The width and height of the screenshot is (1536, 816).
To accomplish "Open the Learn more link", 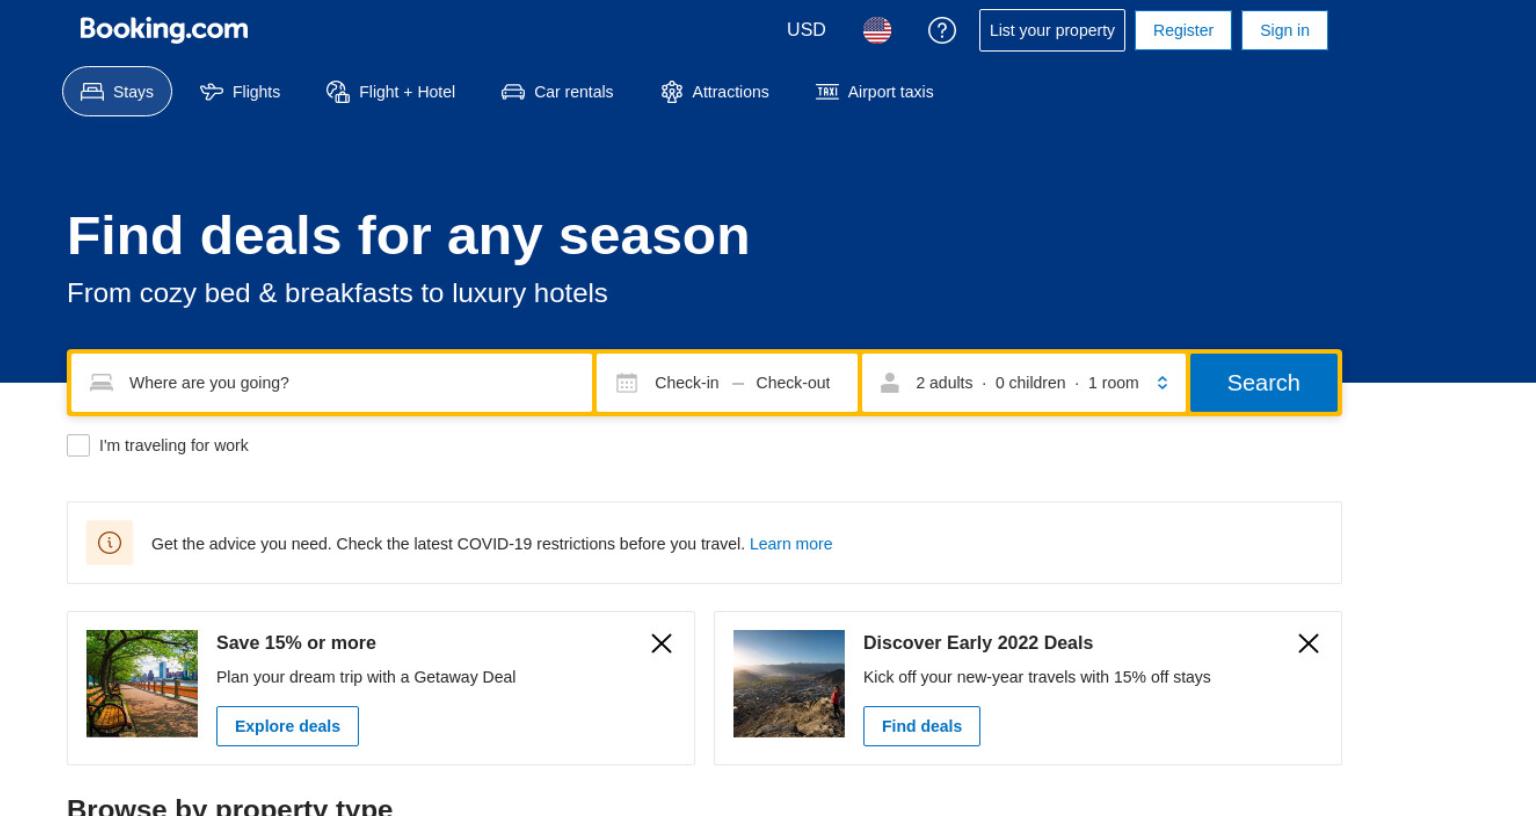I will click(791, 544).
